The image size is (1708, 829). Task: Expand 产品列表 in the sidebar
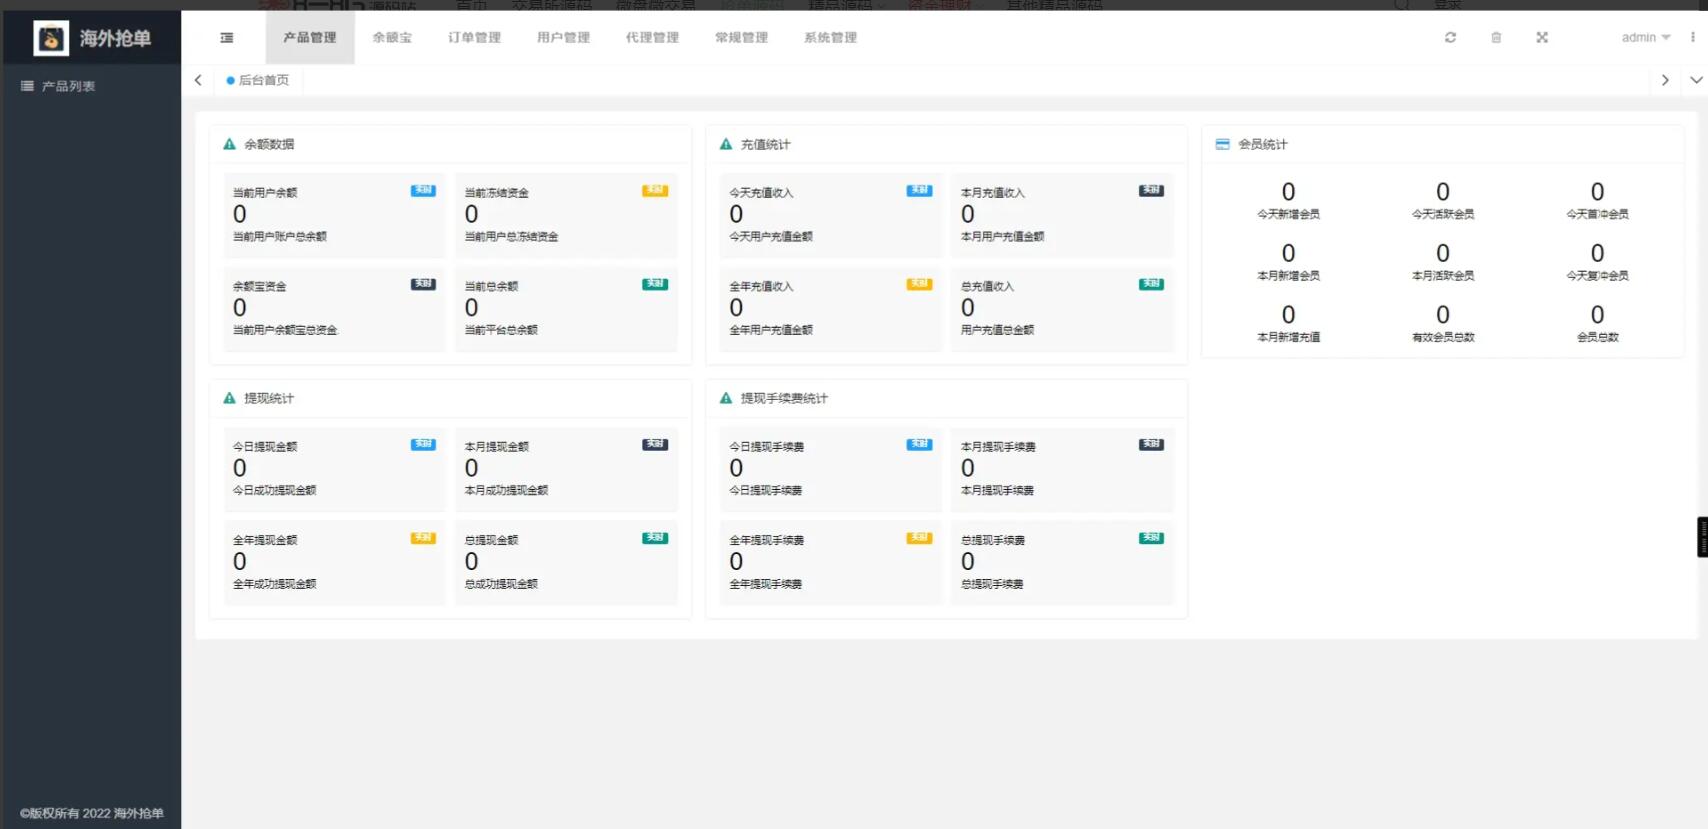[x=68, y=87]
